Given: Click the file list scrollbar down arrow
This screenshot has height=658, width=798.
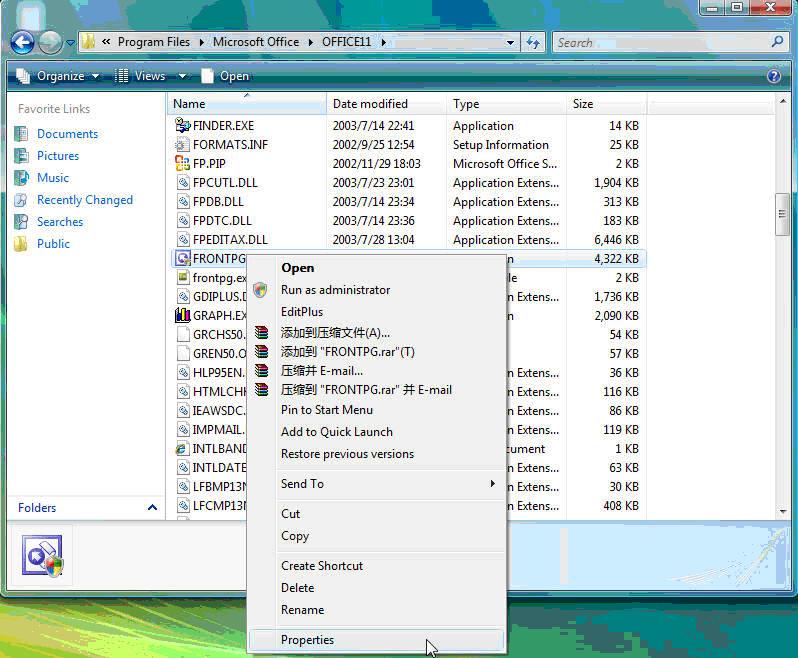Looking at the screenshot, I should click(783, 511).
